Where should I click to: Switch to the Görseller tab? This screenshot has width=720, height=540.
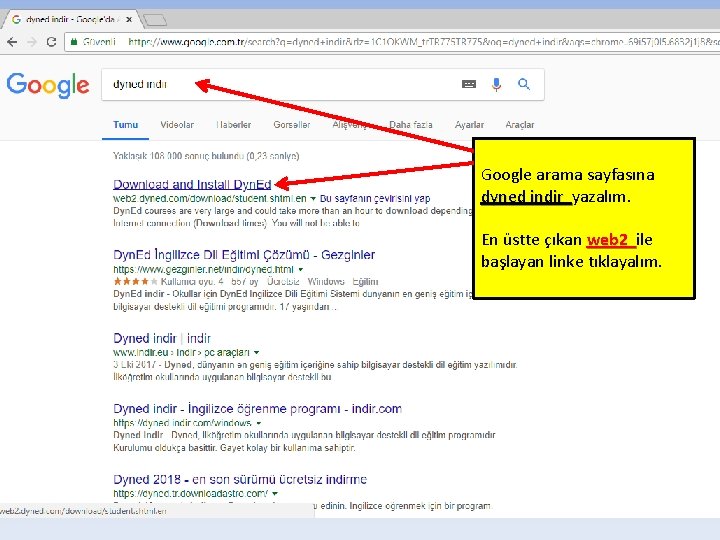tap(292, 125)
